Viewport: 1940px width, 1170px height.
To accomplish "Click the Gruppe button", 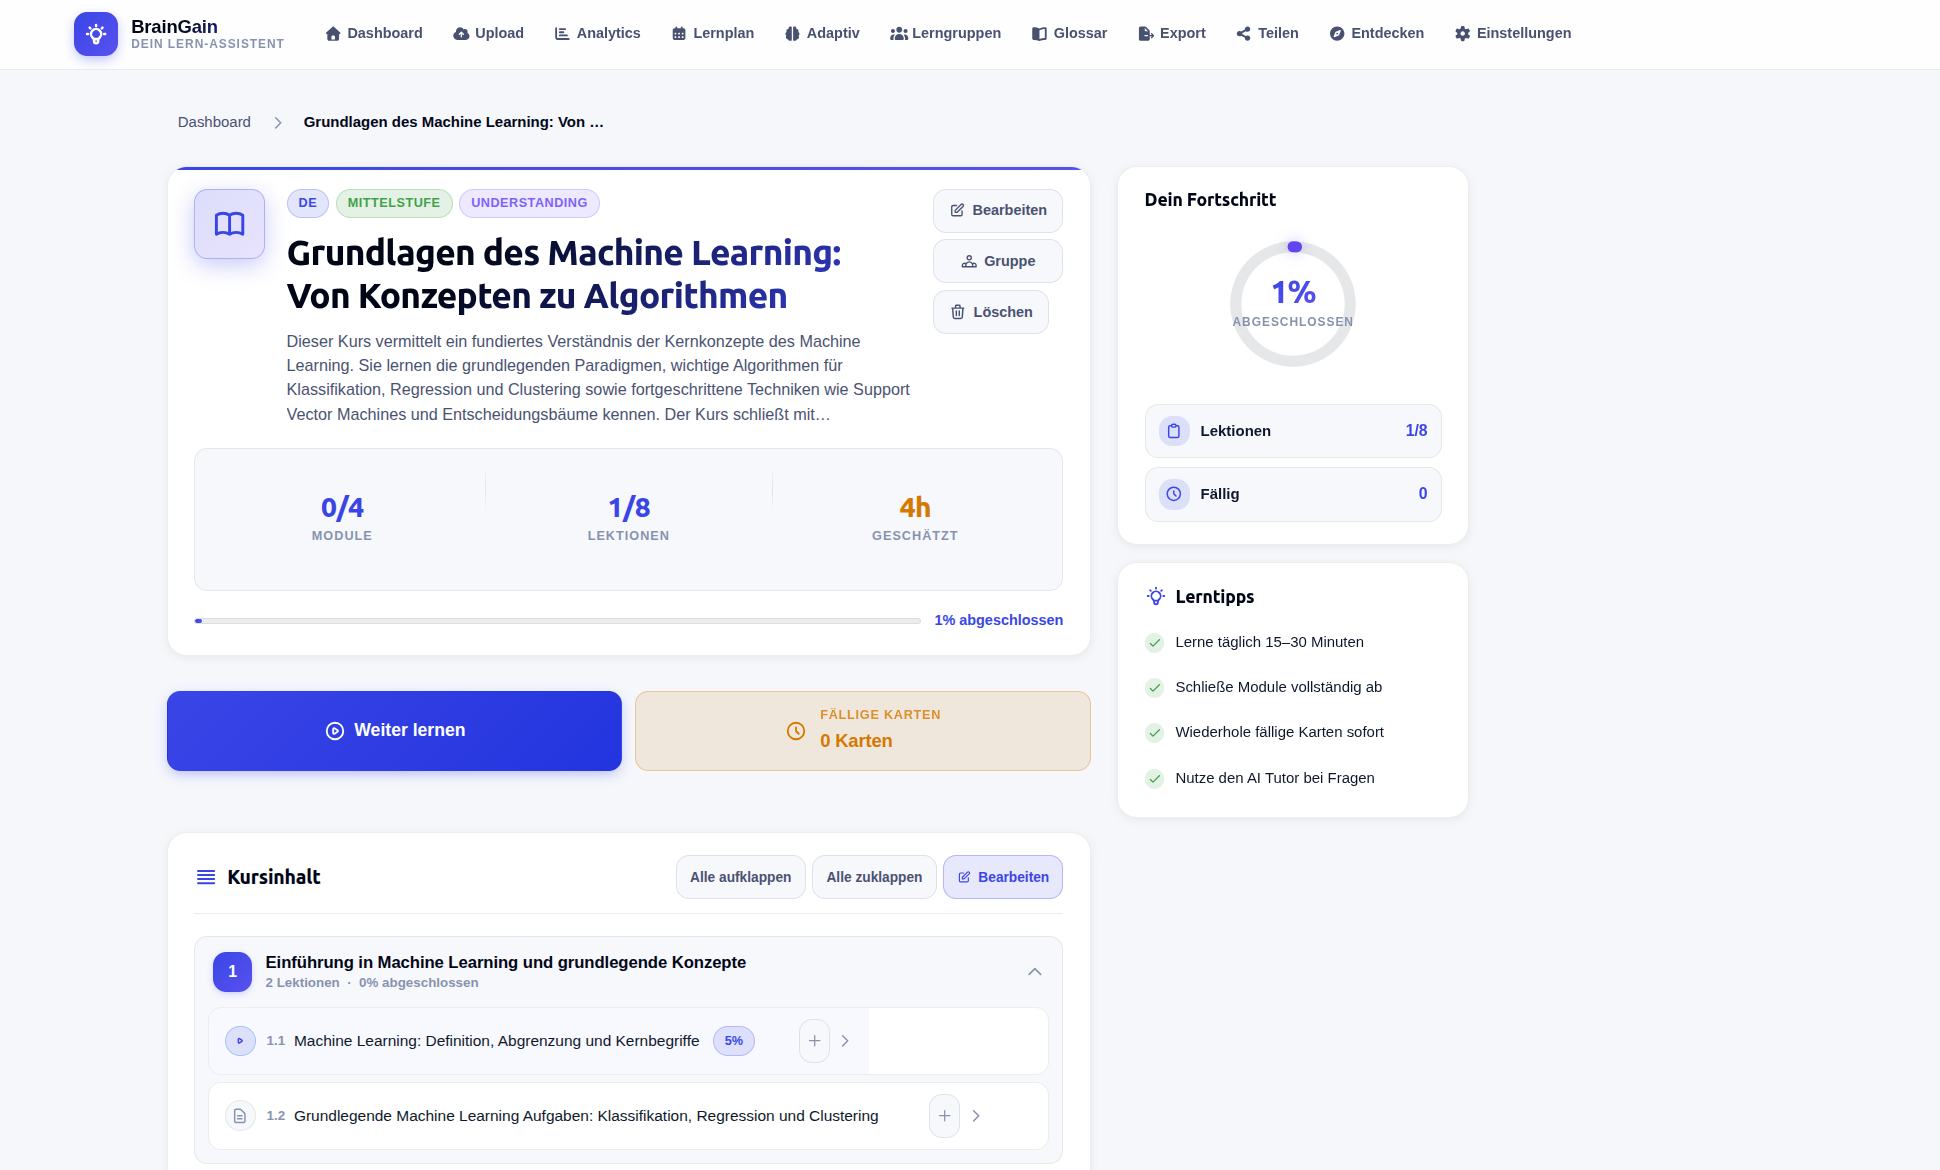I will click(x=998, y=261).
